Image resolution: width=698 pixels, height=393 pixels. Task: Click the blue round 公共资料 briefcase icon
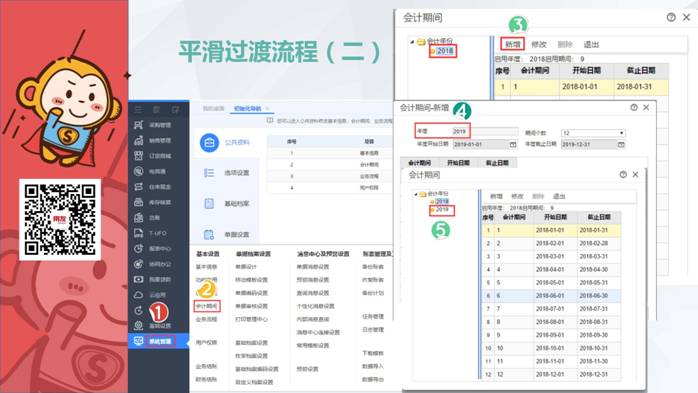(x=209, y=142)
